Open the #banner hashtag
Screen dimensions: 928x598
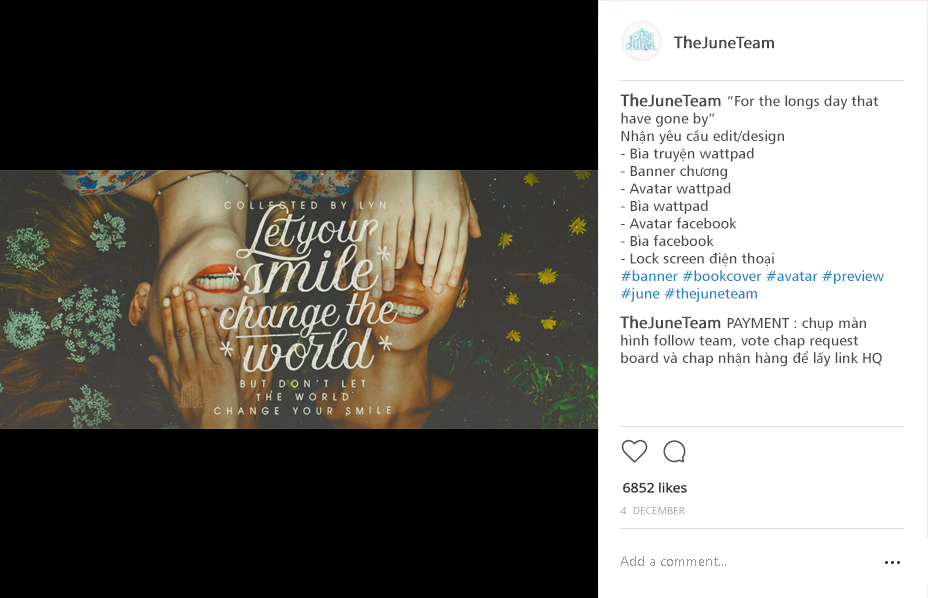click(x=649, y=276)
